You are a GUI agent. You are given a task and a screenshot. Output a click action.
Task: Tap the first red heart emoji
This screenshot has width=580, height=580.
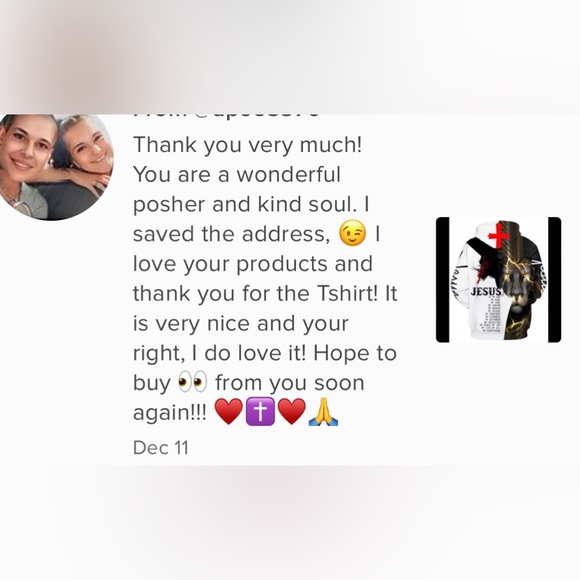click(x=229, y=411)
